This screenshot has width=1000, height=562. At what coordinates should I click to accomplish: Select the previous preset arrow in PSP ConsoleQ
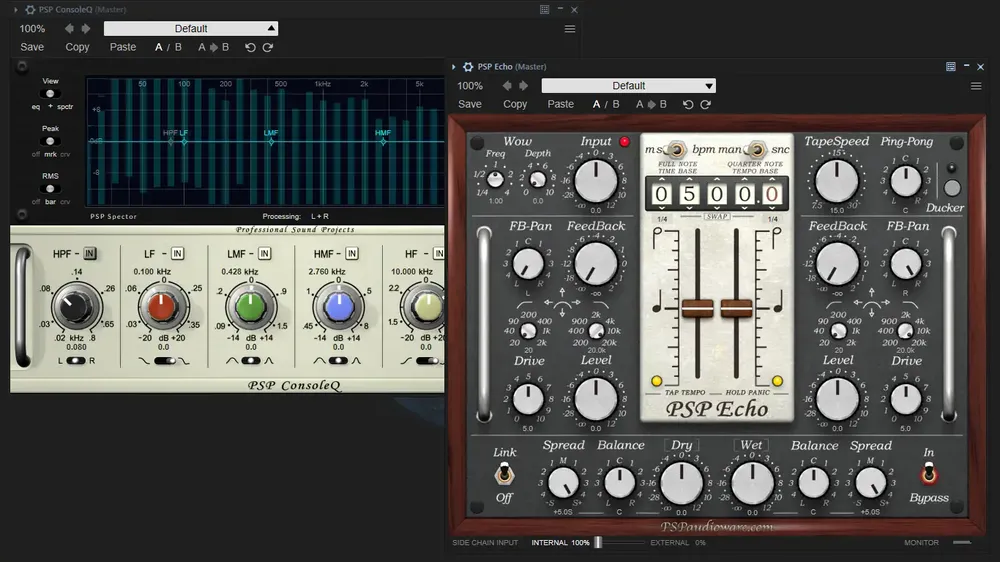(69, 29)
